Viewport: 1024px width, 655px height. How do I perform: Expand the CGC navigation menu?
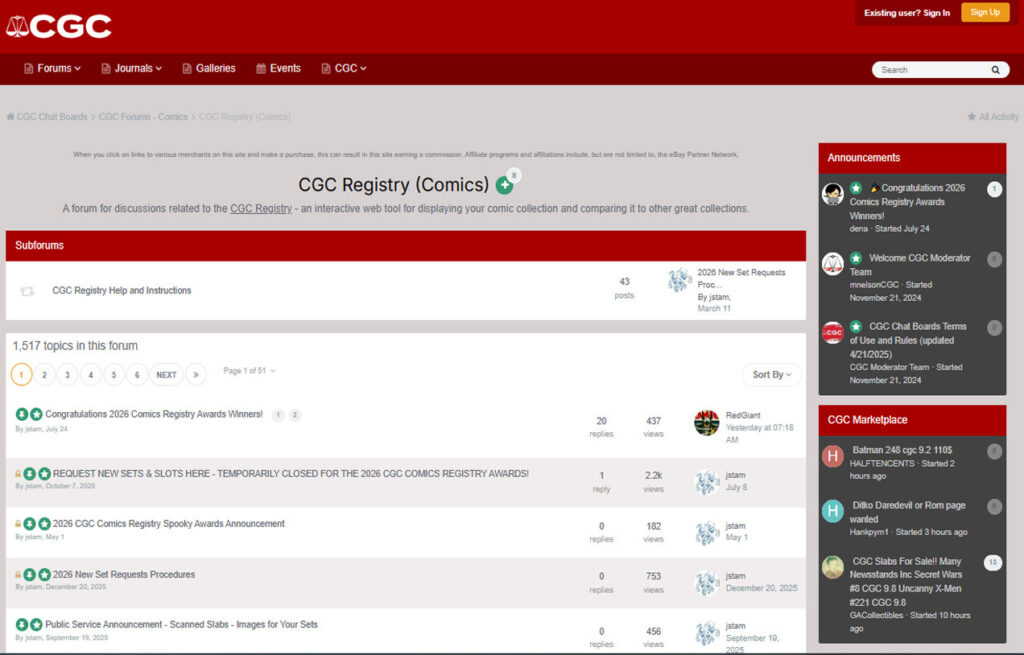tap(344, 69)
